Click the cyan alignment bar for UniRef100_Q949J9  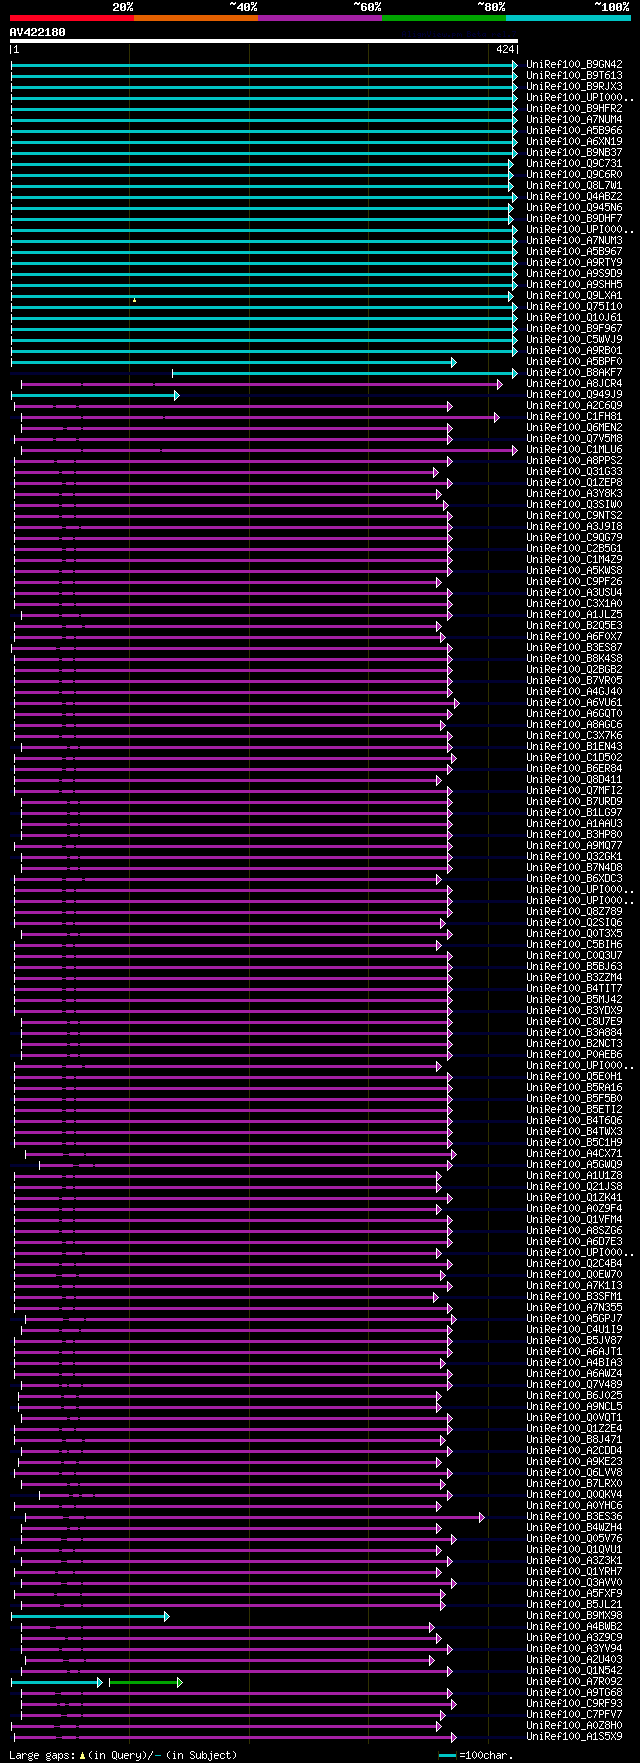tap(95, 395)
